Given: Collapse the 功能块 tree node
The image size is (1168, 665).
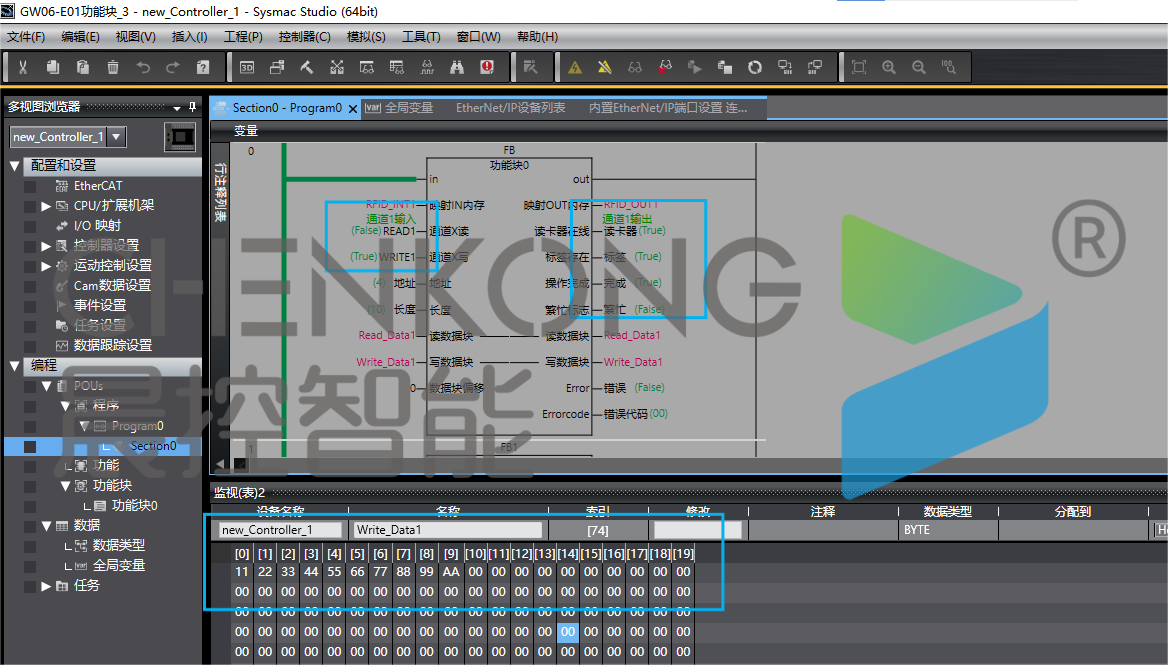Looking at the screenshot, I should coord(66,486).
